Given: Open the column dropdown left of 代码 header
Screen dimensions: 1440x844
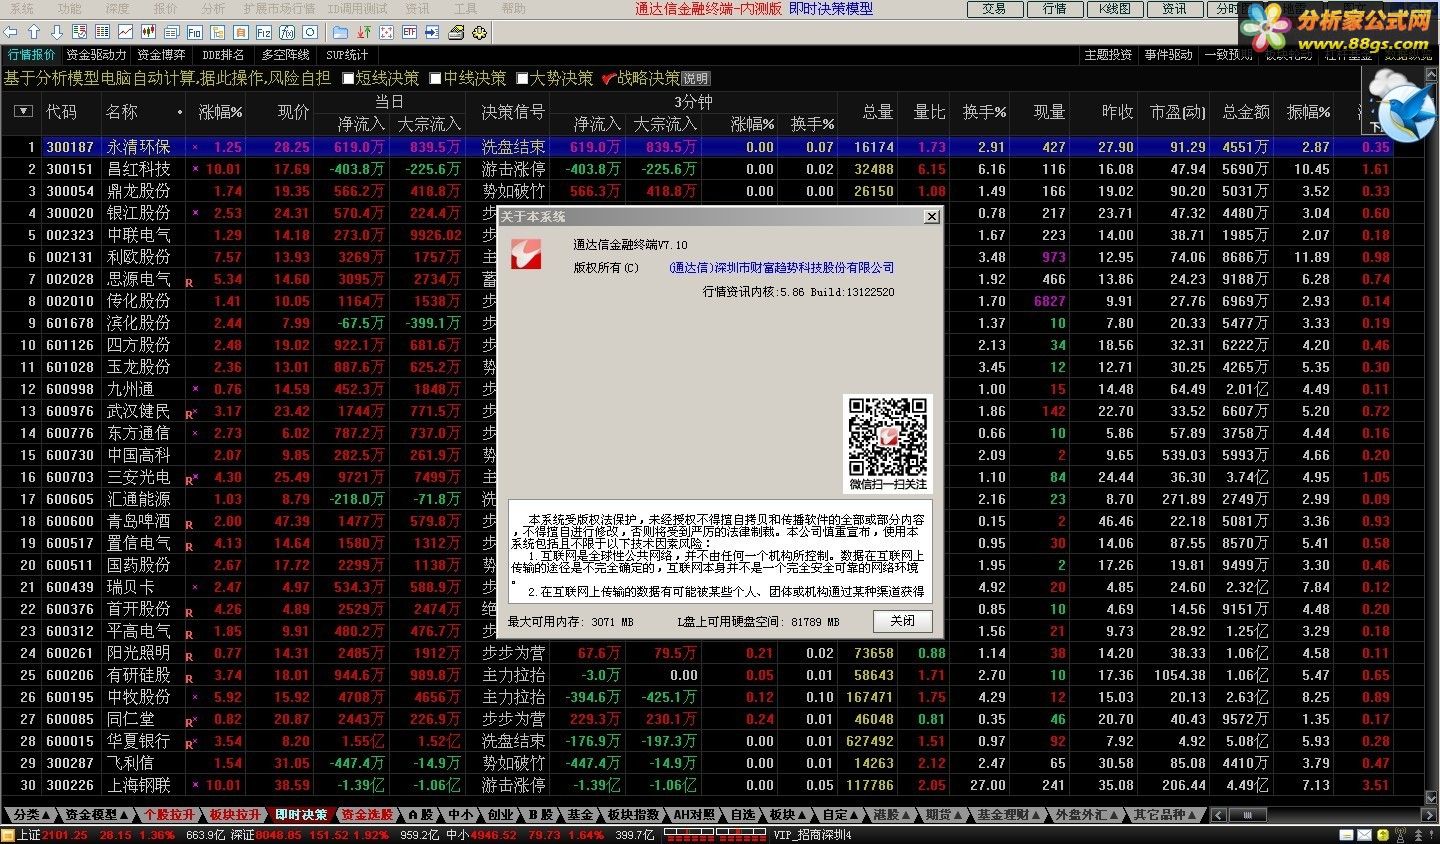Looking at the screenshot, I should 23,112.
